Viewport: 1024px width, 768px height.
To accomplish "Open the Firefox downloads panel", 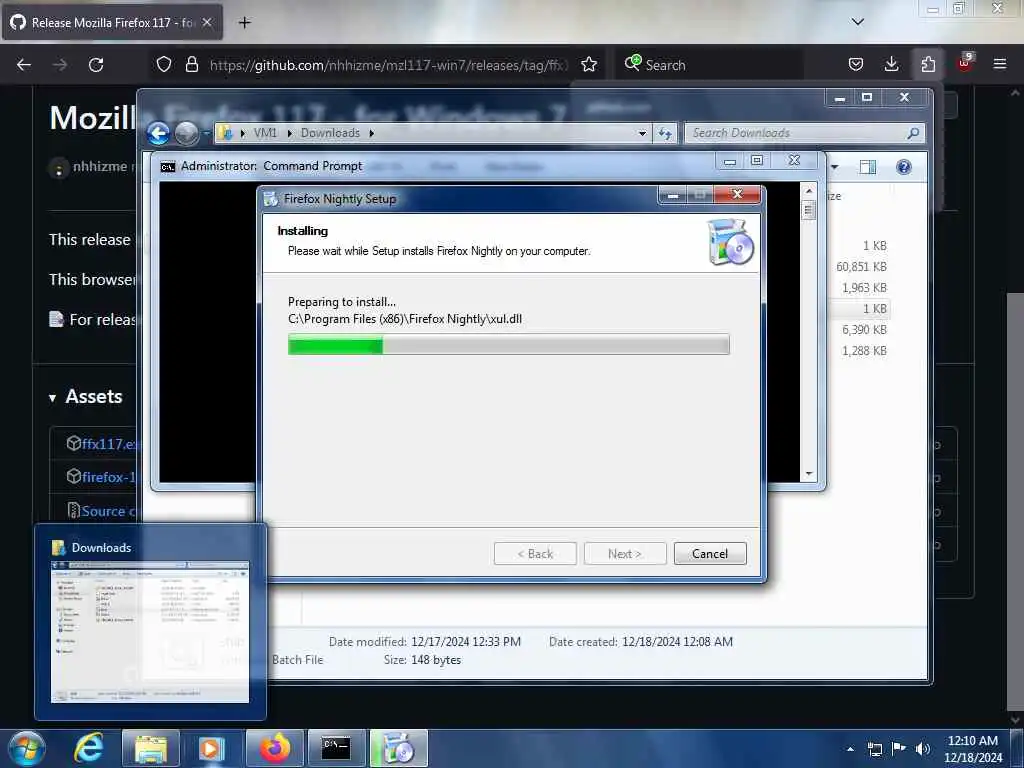I will click(x=891, y=65).
